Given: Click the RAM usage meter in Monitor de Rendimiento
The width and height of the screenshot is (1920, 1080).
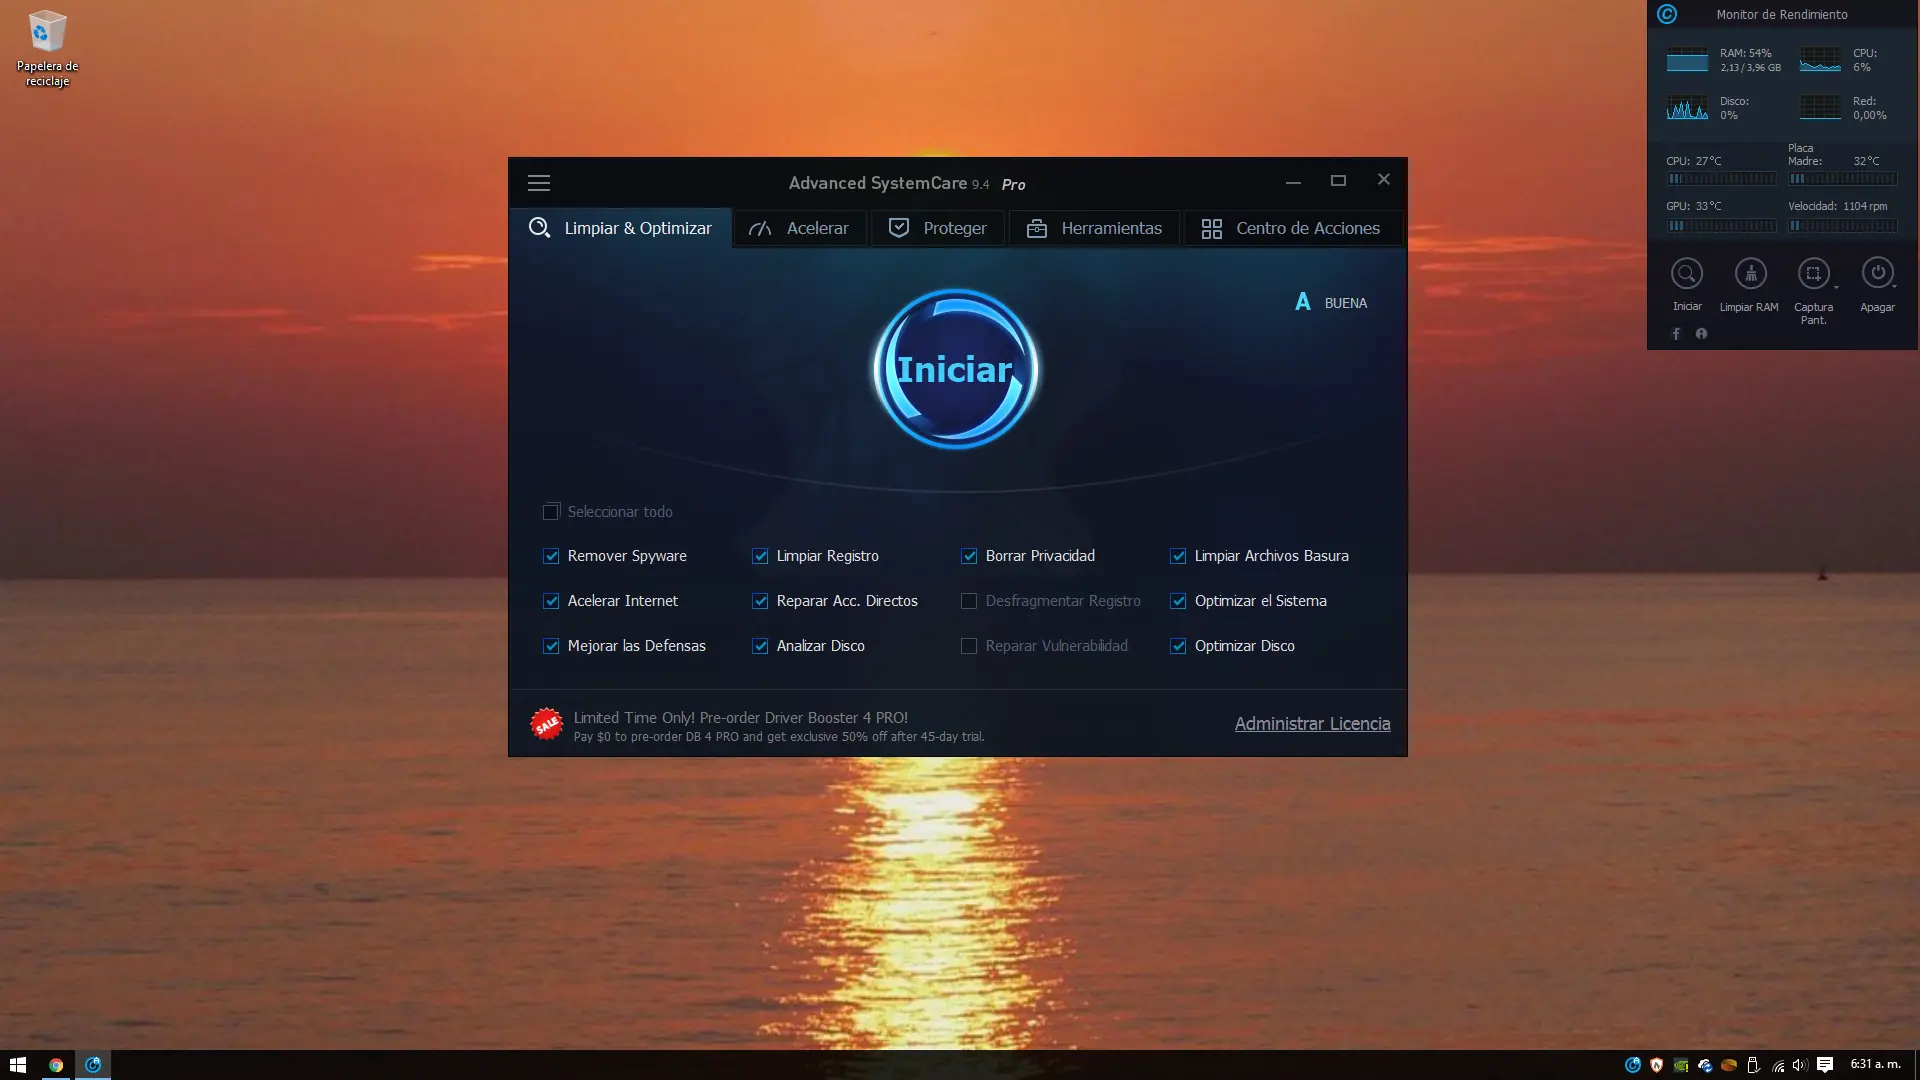Looking at the screenshot, I should 1688,60.
